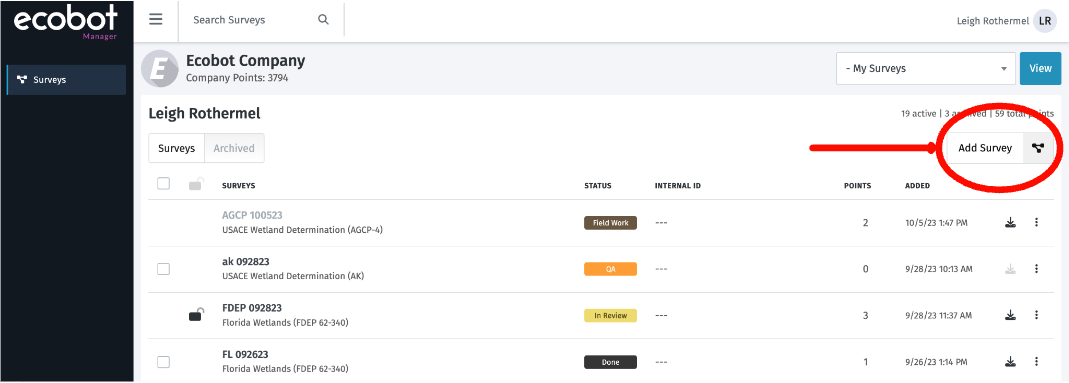Check the FL 092623 survey checkbox
1069x383 pixels.
pos(164,361)
